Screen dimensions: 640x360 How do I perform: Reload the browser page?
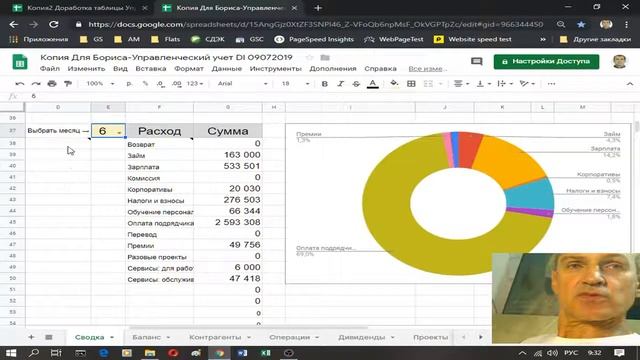[53, 24]
